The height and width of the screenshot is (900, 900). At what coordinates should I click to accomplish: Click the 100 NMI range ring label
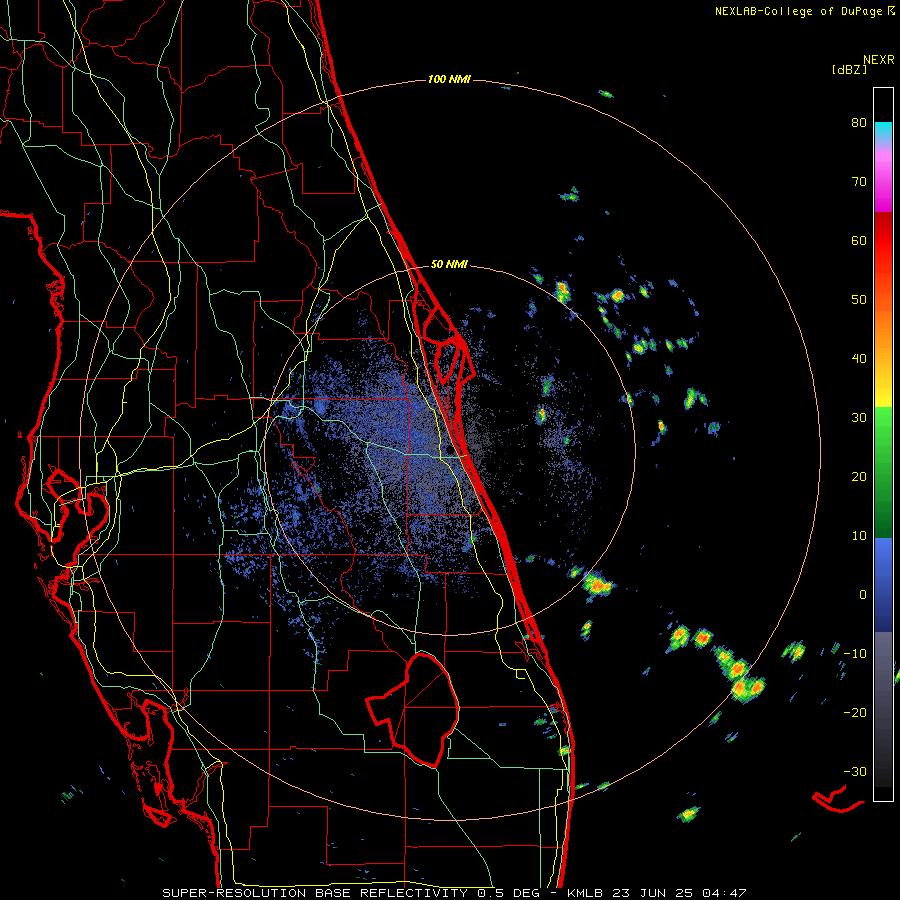[449, 79]
